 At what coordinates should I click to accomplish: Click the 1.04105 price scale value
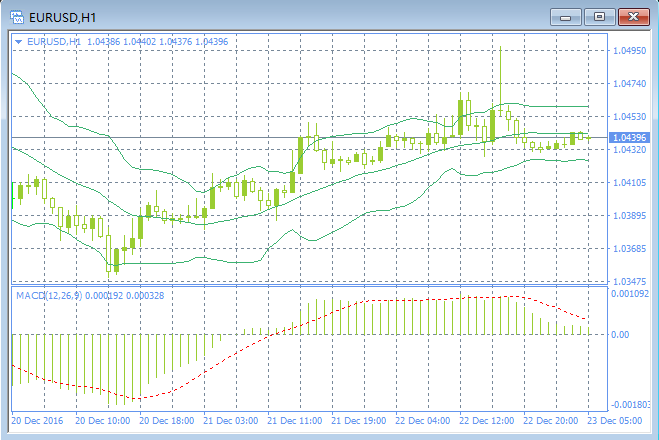[629, 182]
